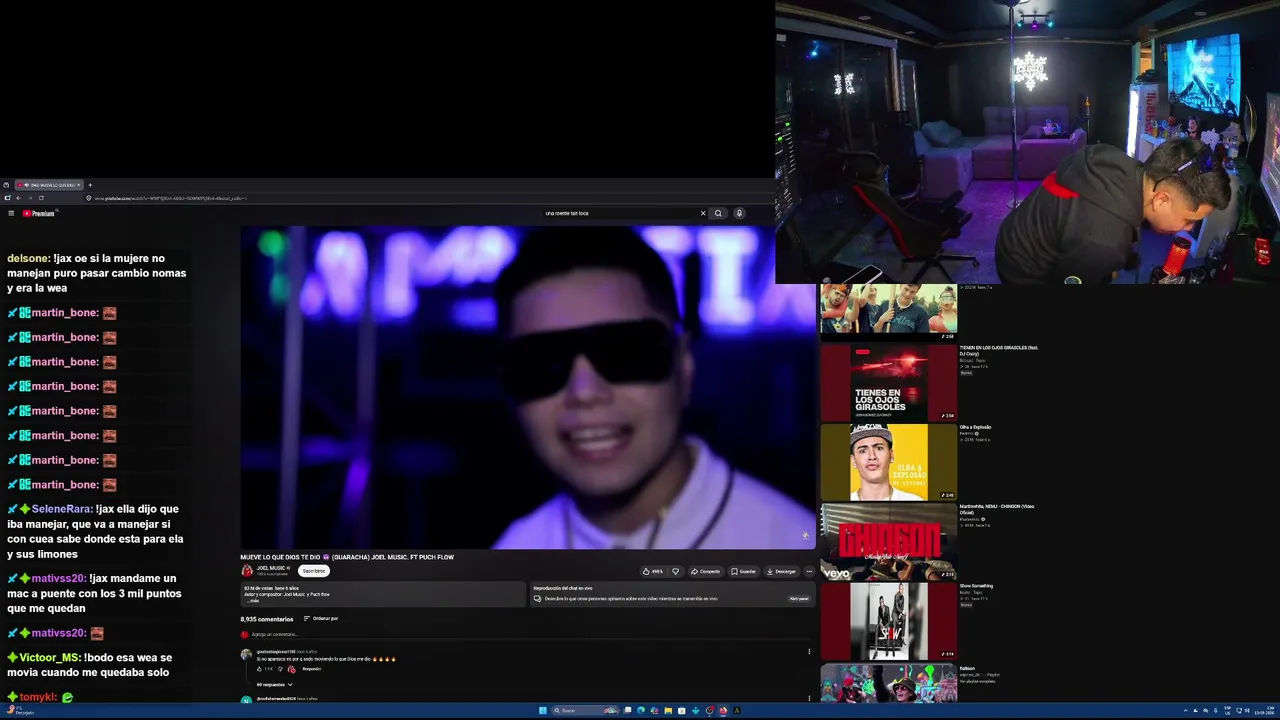
Task: Open the JOEL MUSIC channel avatar
Action: coord(247,571)
